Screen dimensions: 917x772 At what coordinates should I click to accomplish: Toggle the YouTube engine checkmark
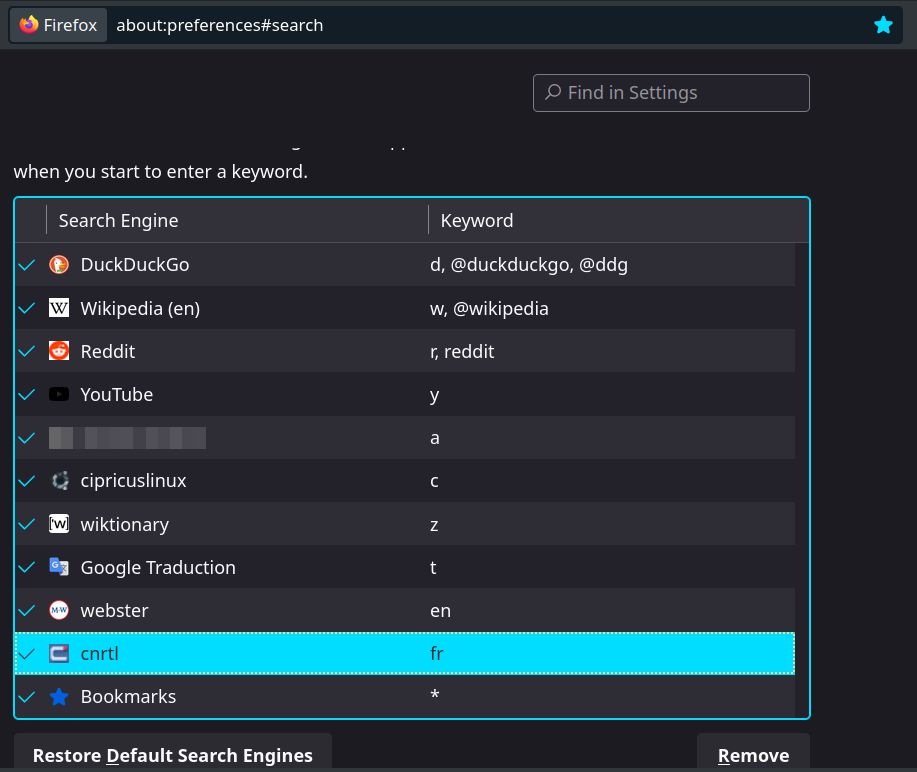[27, 395]
